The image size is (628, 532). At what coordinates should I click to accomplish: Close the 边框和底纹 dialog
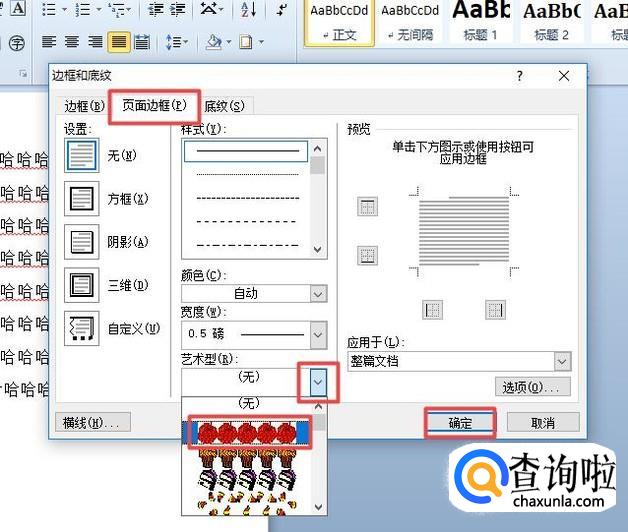(x=564, y=76)
